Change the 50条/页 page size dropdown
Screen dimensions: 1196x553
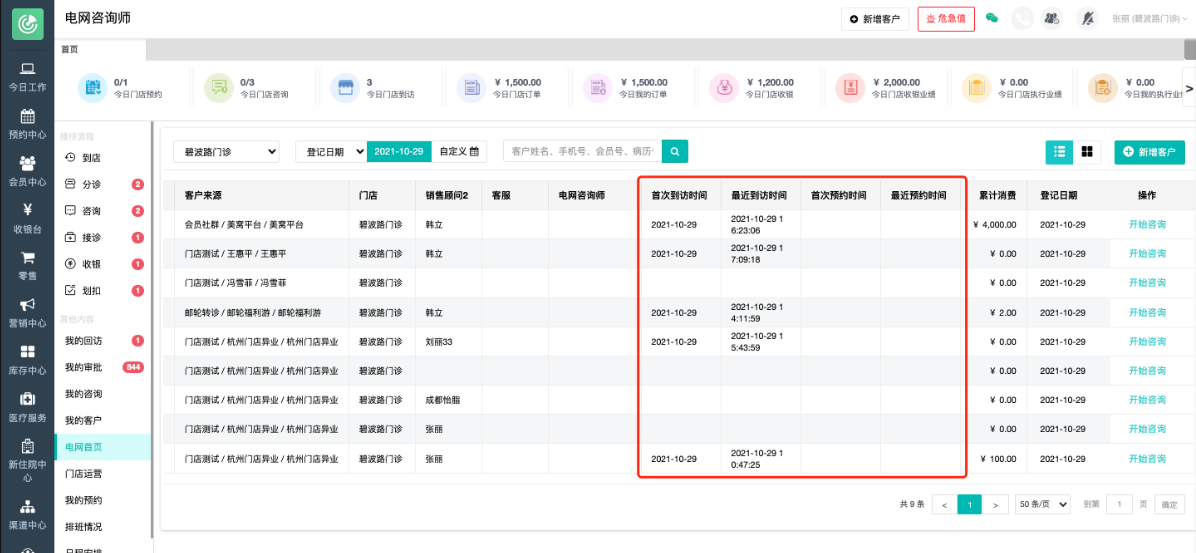tap(1043, 504)
